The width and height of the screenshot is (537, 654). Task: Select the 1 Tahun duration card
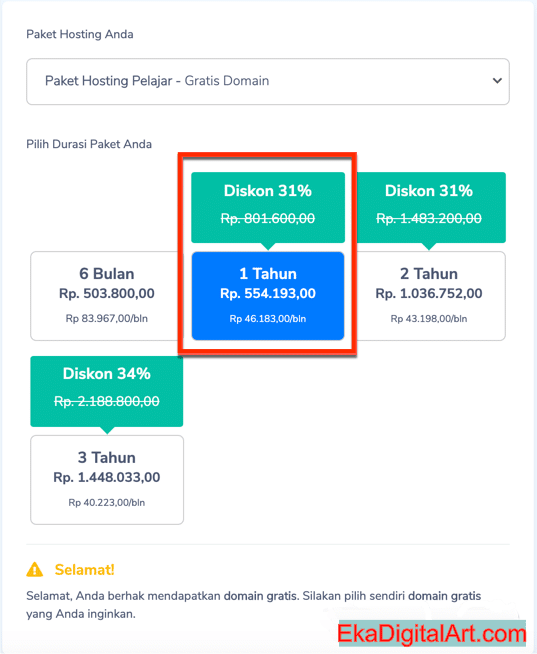coord(268,296)
